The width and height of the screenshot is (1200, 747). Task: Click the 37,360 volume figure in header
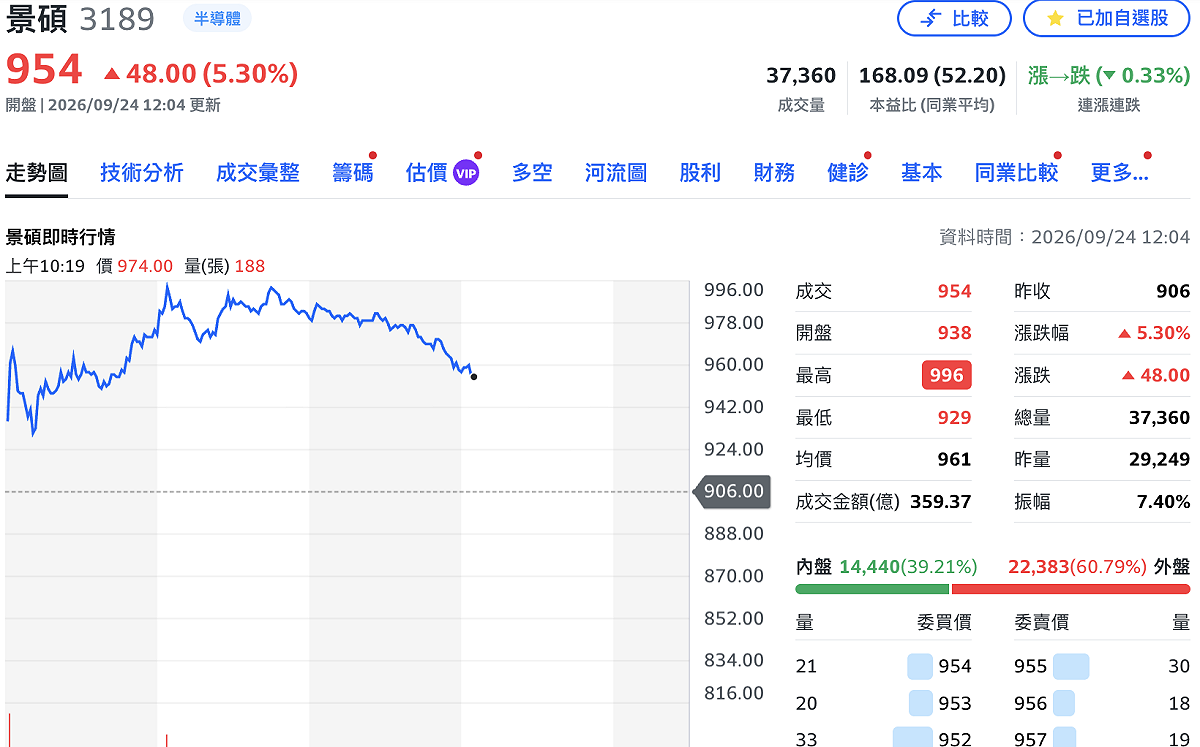[801, 75]
